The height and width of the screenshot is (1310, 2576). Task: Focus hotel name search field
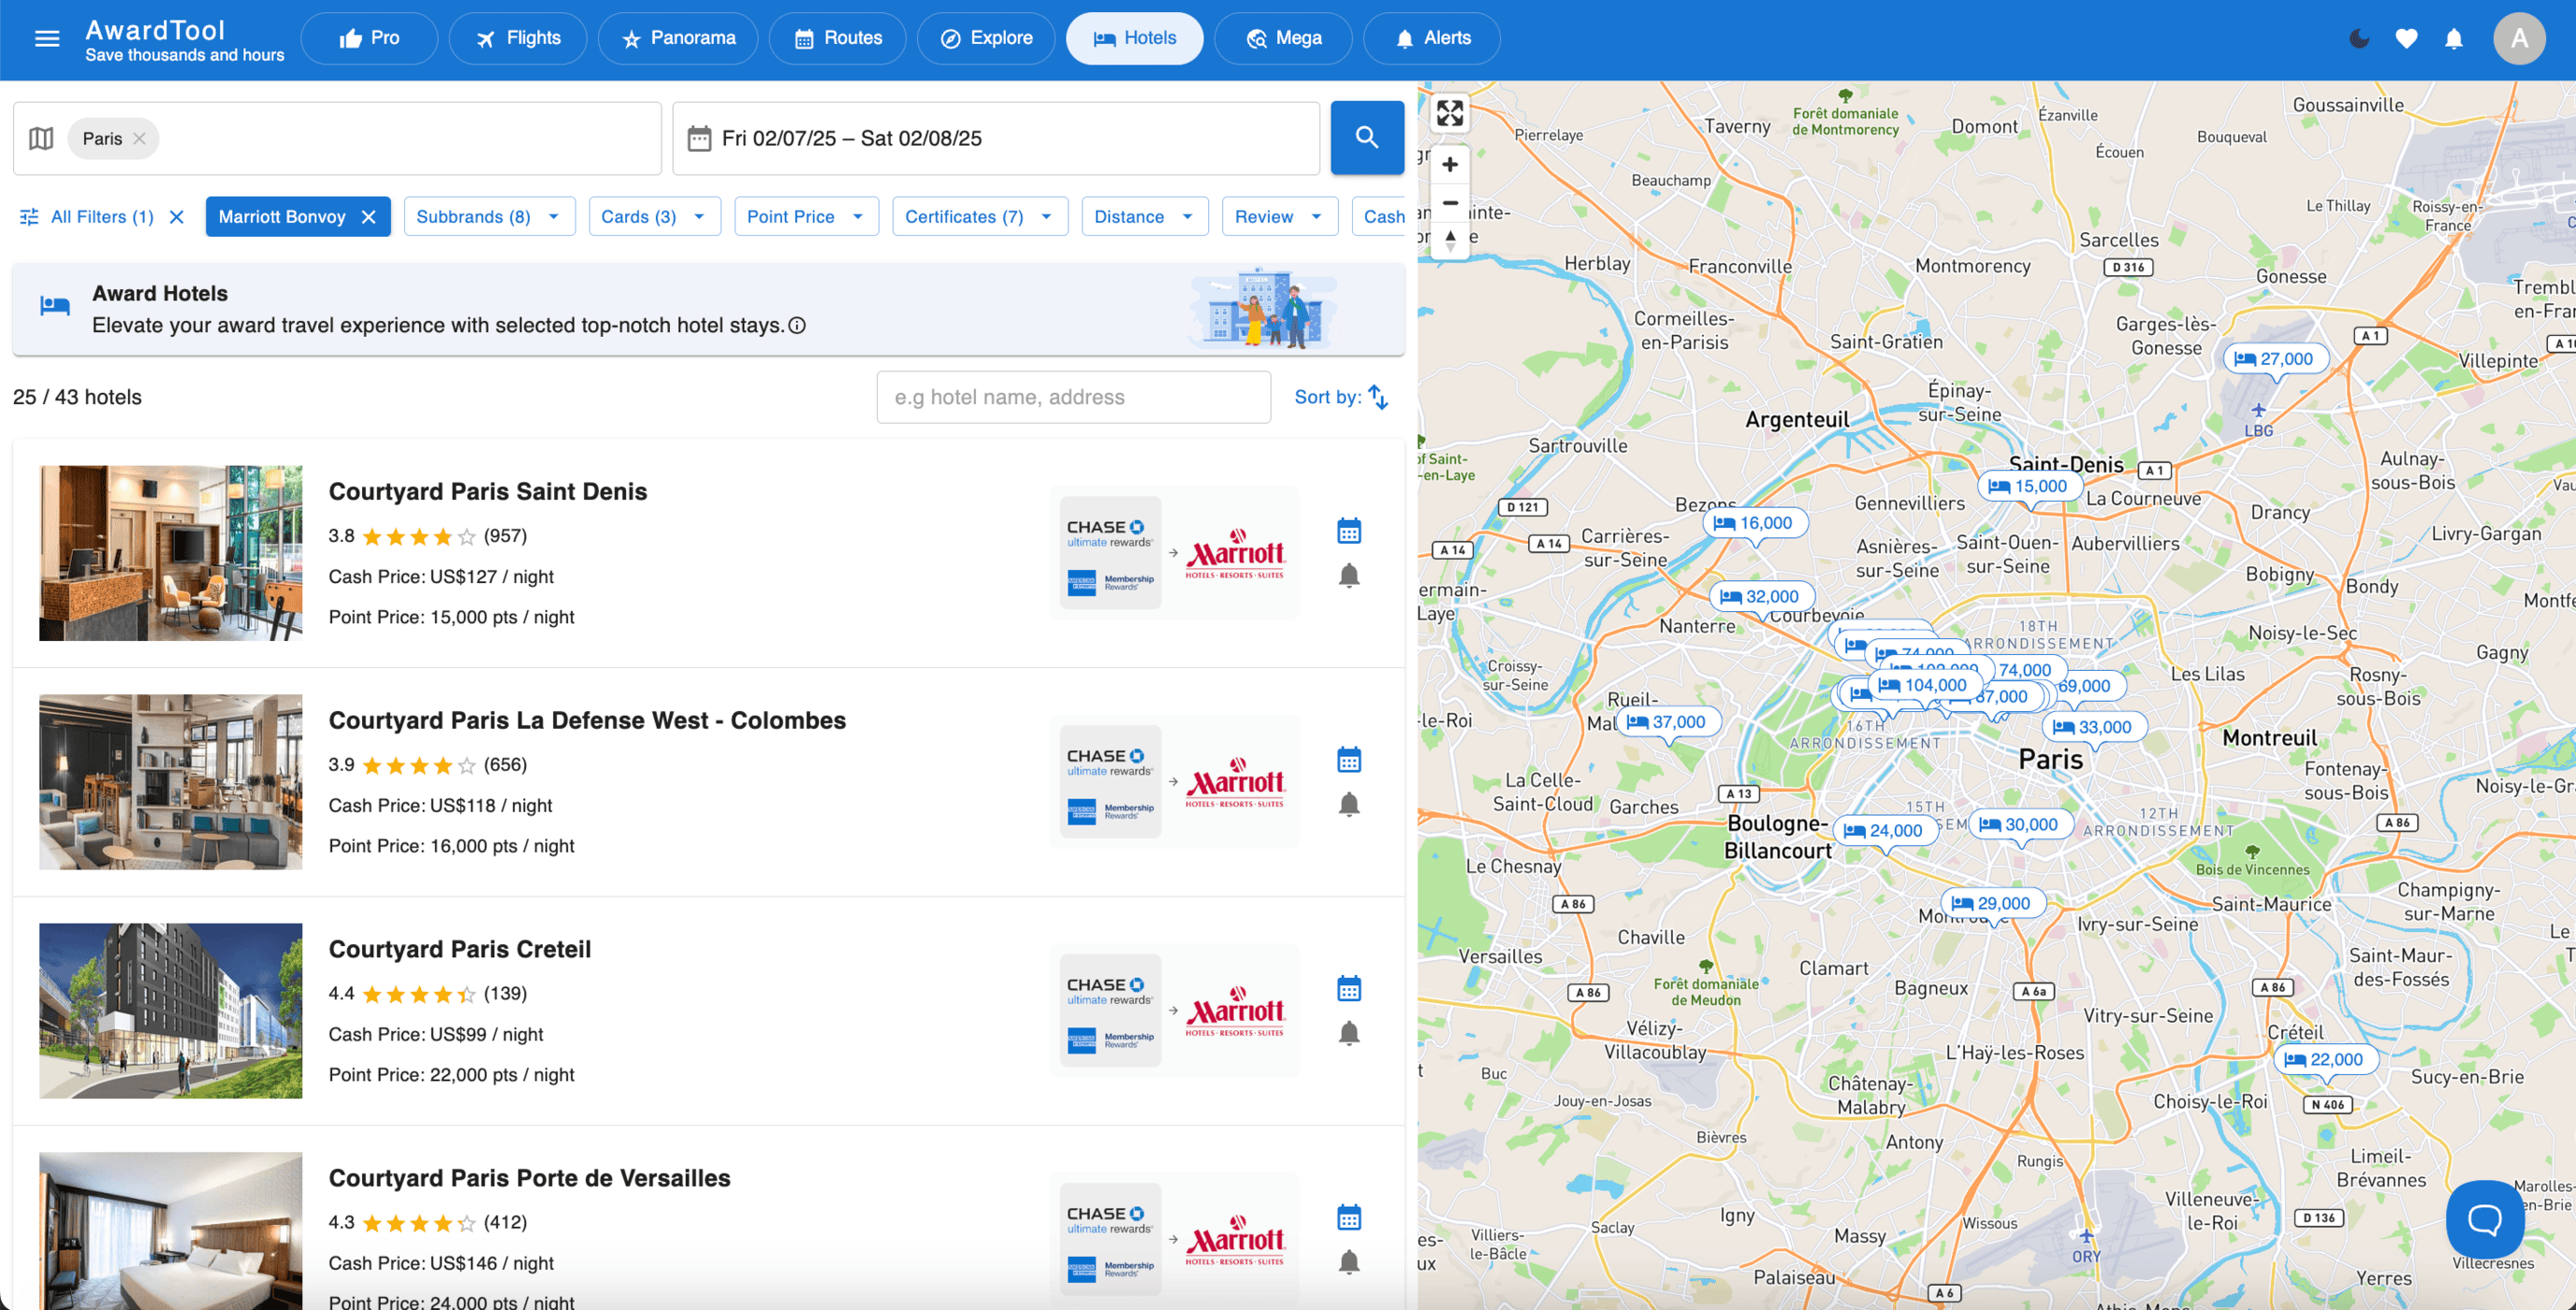pos(1073,397)
